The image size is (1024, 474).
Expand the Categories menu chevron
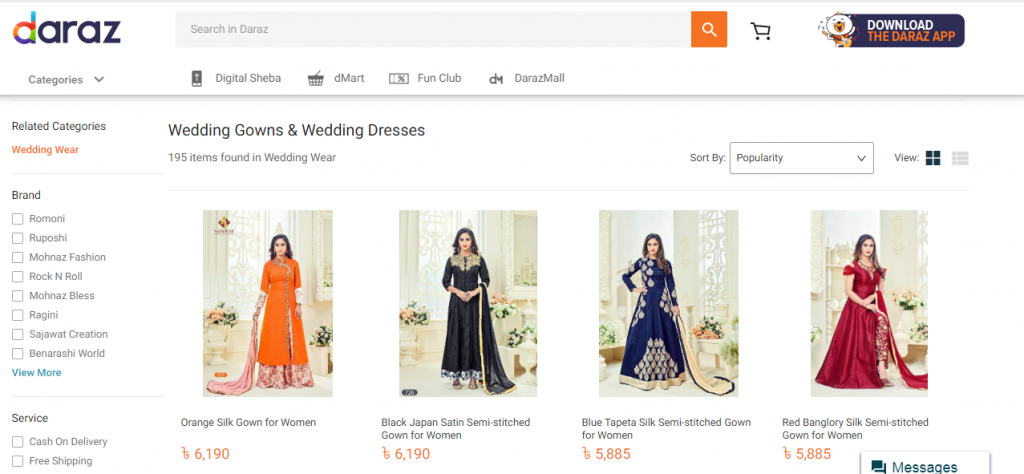[x=99, y=80]
